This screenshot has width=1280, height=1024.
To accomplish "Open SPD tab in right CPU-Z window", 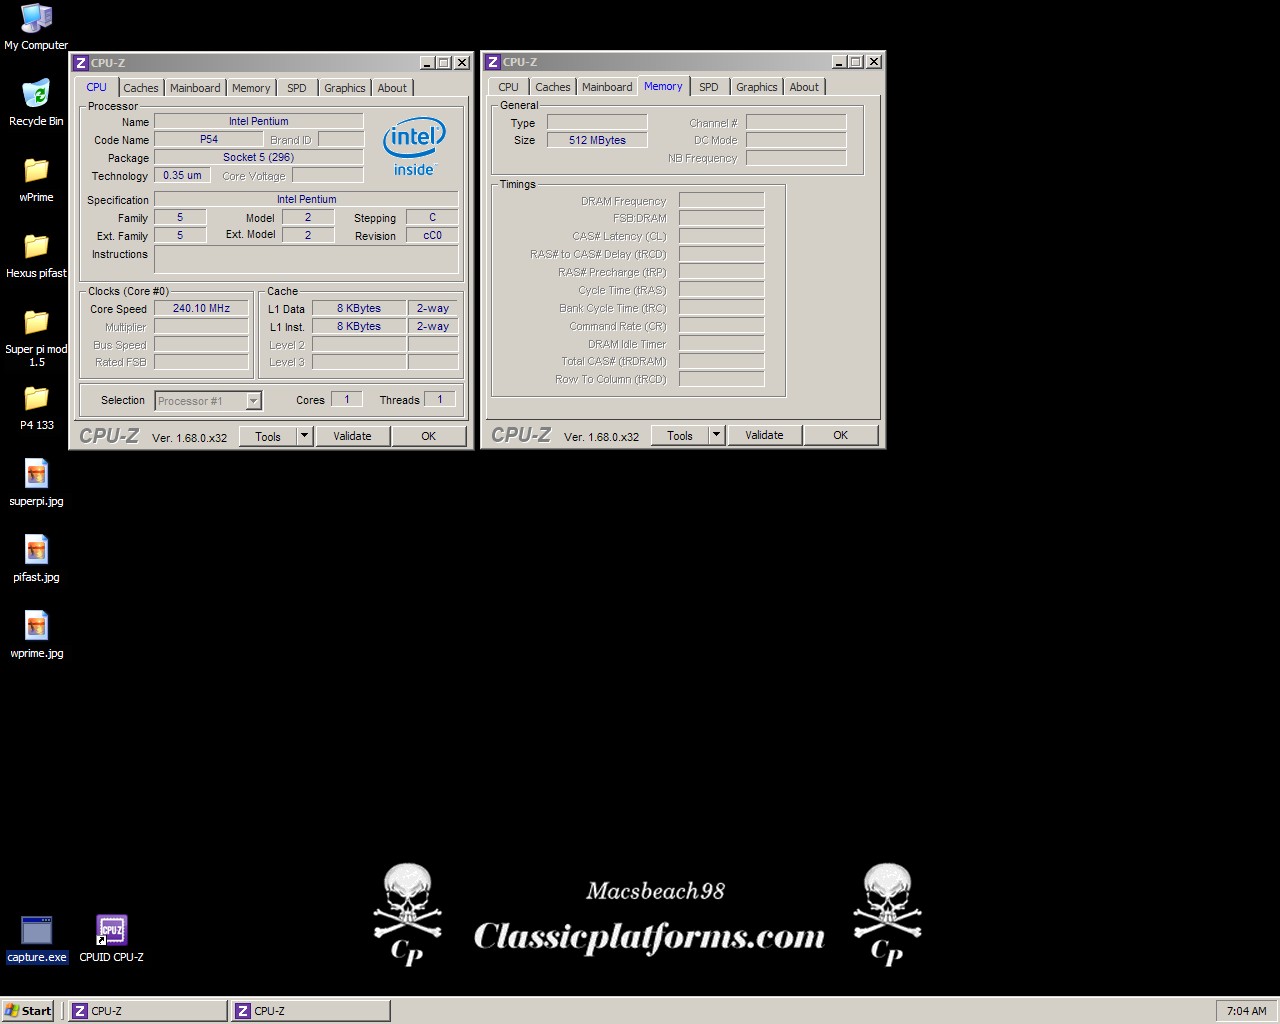I will click(x=709, y=87).
